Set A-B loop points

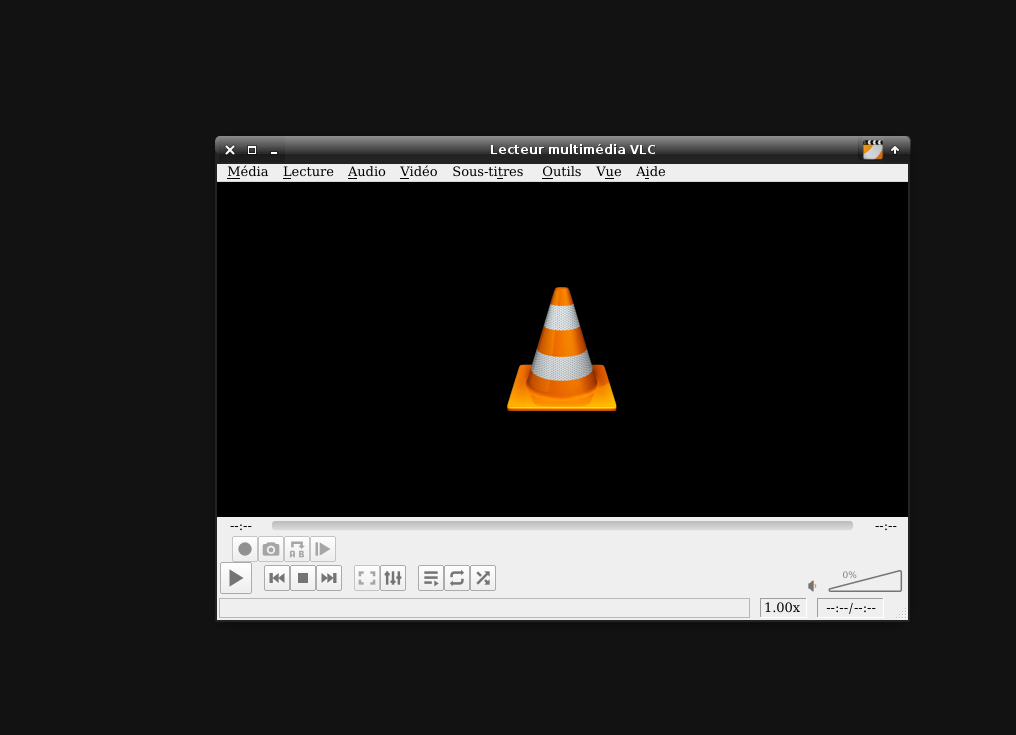point(297,550)
